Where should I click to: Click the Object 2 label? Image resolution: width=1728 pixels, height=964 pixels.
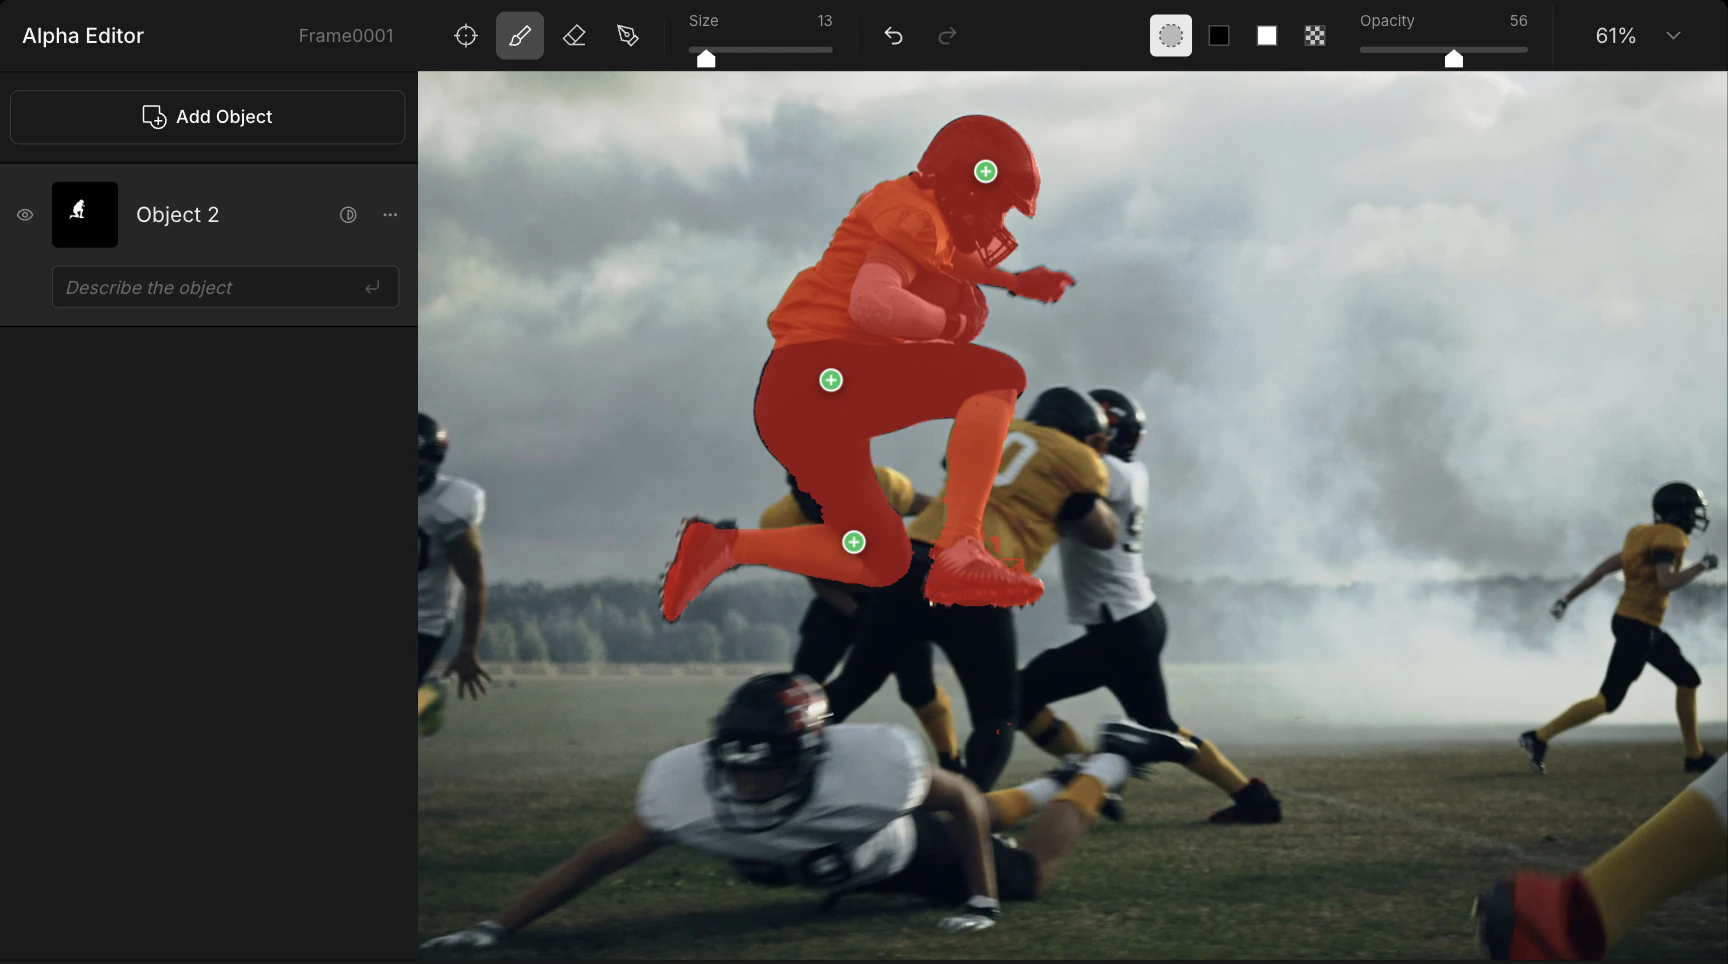pyautogui.click(x=177, y=215)
